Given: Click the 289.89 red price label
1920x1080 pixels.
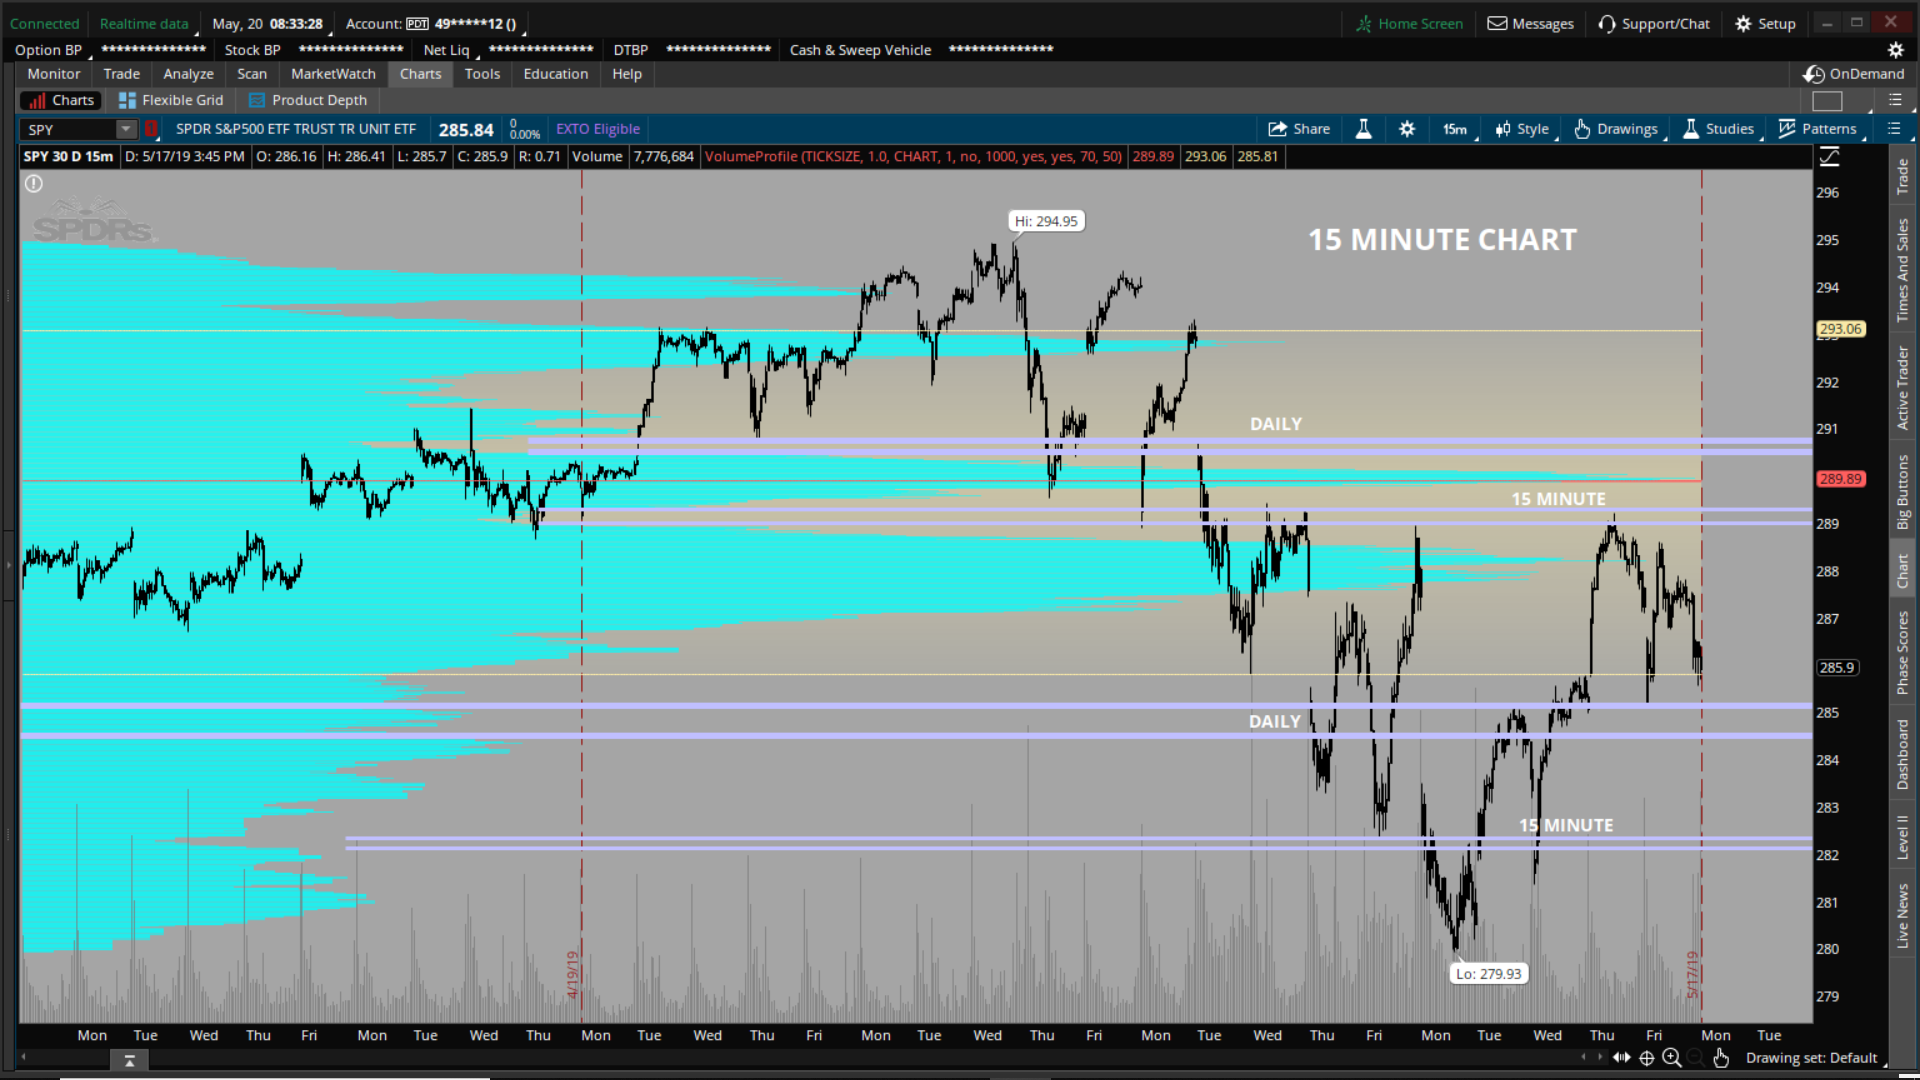Looking at the screenshot, I should click(x=1841, y=479).
